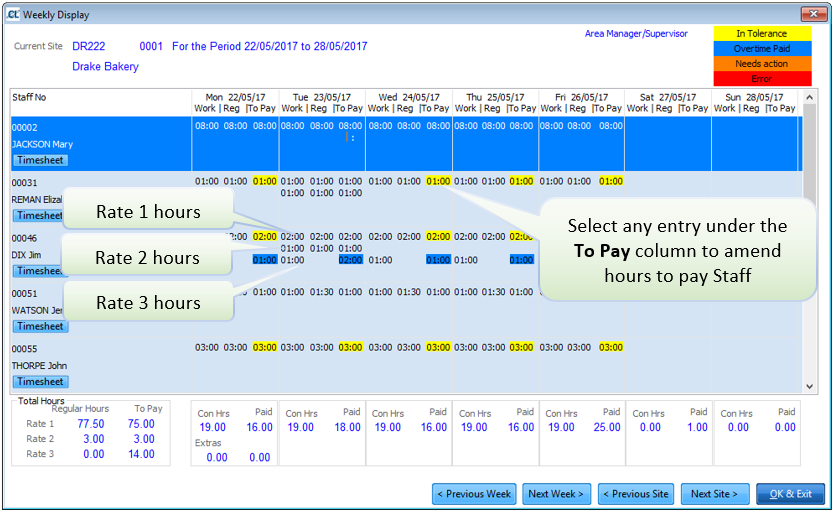
Task: Click staff number 00002
Action: [24, 127]
